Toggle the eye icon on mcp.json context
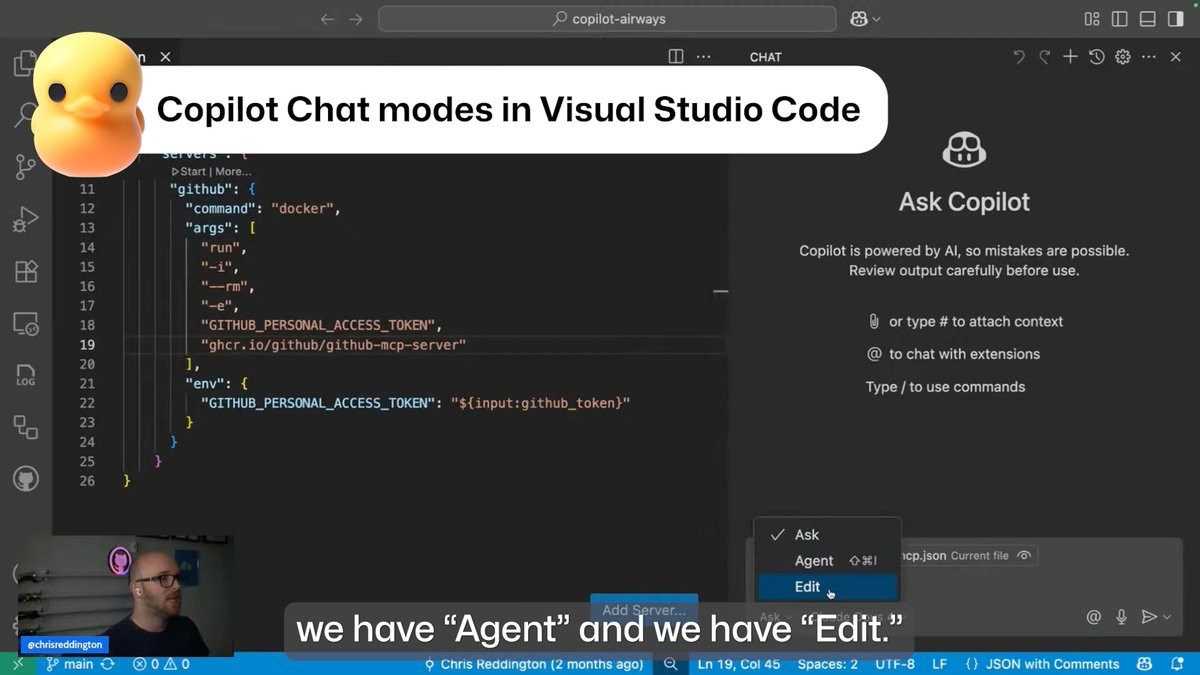 (1023, 555)
